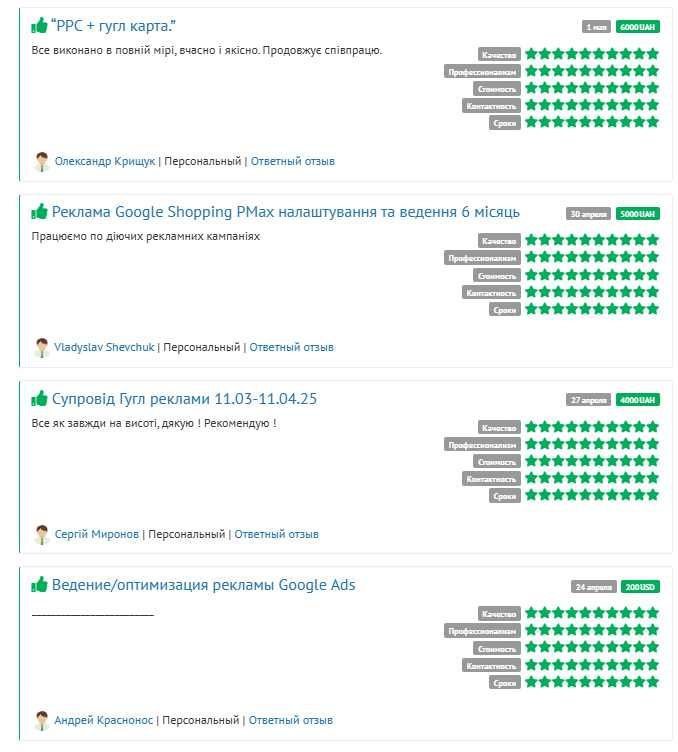This screenshot has width=678, height=752.
Task: Click the 30 апреля date badge
Action: pos(588,214)
